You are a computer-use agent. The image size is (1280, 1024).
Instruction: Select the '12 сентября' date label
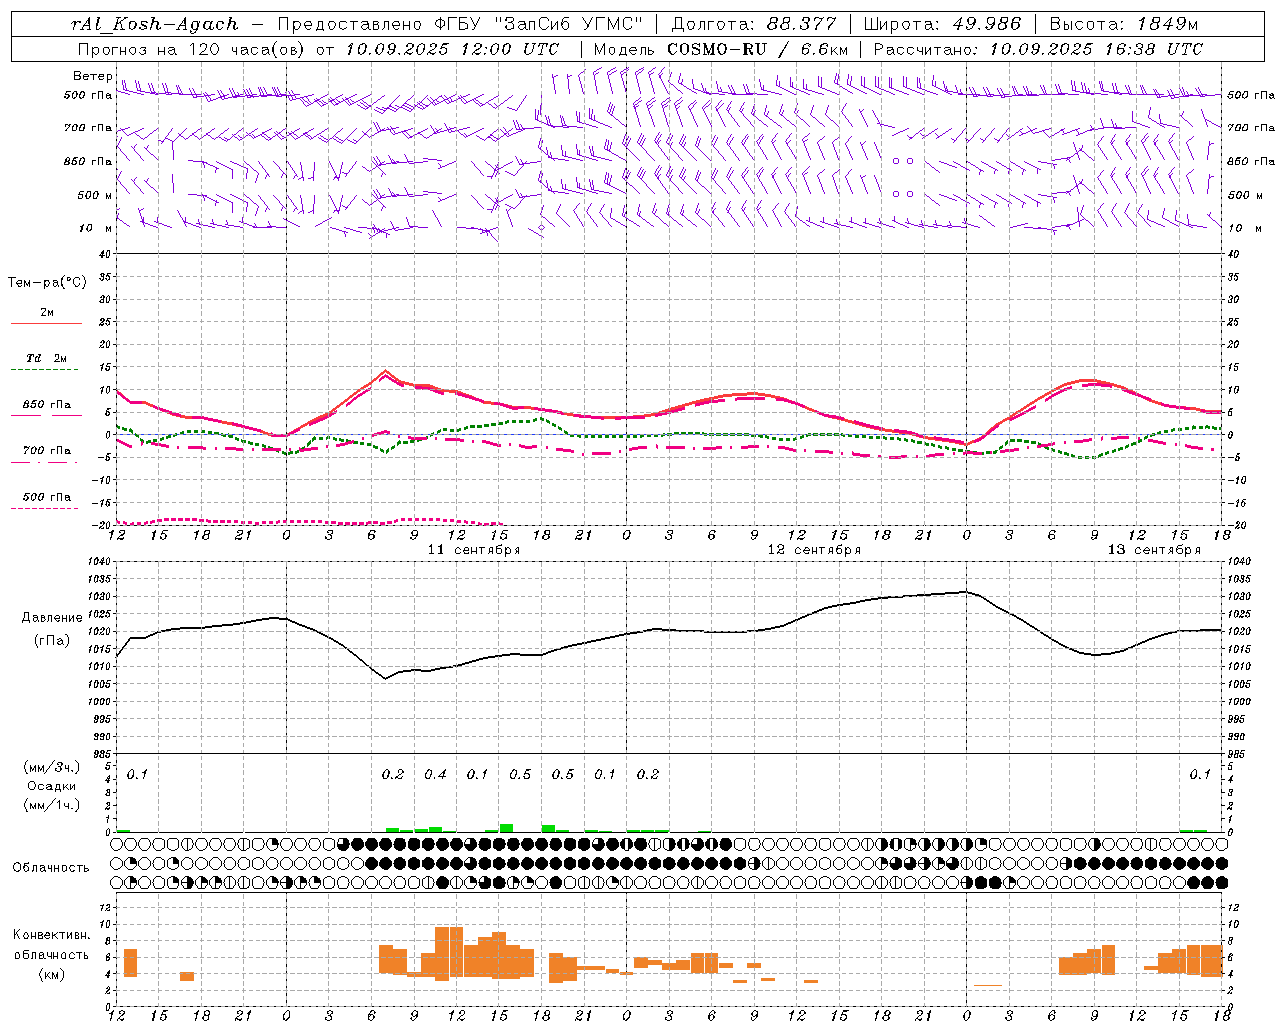(x=814, y=550)
